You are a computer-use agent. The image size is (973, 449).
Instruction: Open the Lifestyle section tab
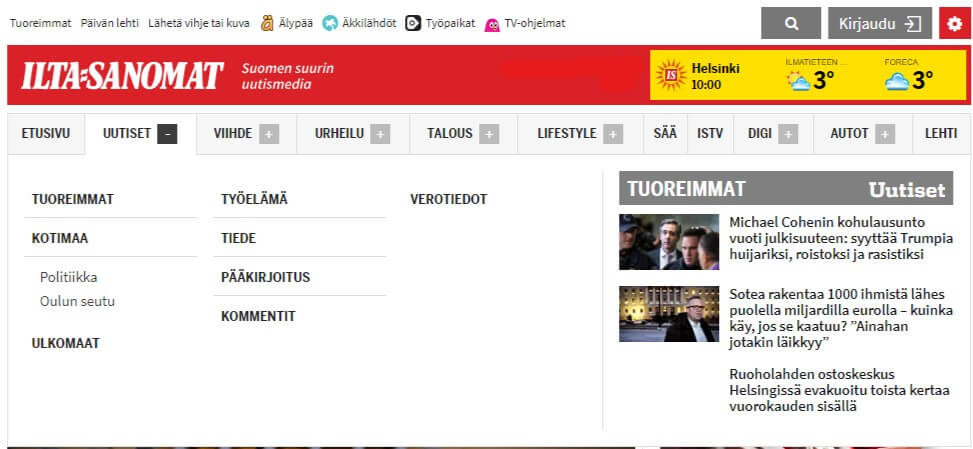pos(567,133)
